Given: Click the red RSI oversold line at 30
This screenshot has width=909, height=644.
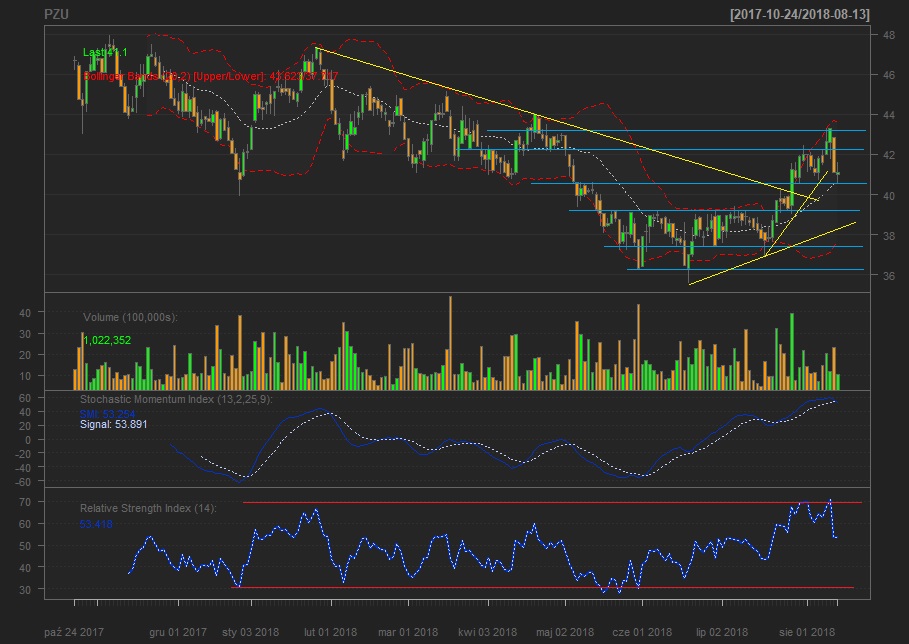Looking at the screenshot, I should pos(543,588).
